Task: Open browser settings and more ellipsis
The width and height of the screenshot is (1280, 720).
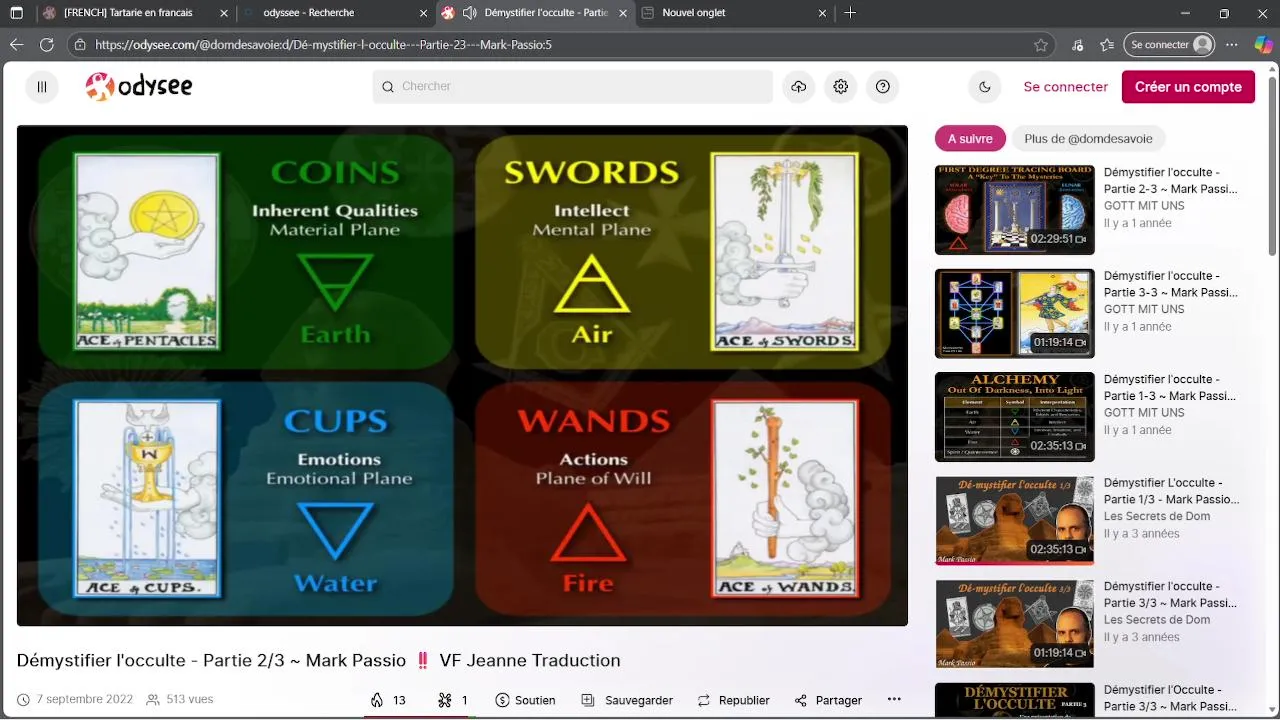Action: 1232,45
